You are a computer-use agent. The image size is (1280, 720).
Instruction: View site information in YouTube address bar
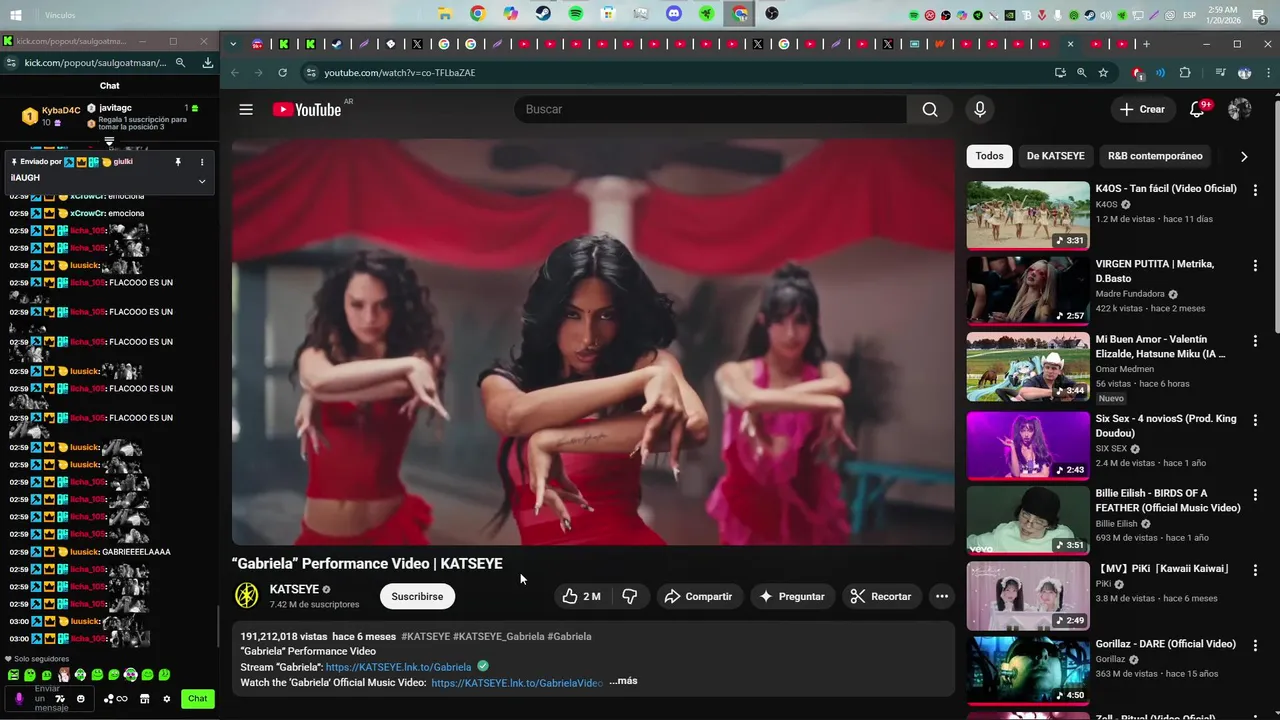coord(311,73)
